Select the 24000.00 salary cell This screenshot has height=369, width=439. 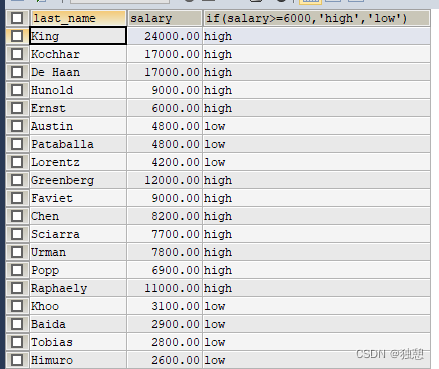[x=165, y=36]
